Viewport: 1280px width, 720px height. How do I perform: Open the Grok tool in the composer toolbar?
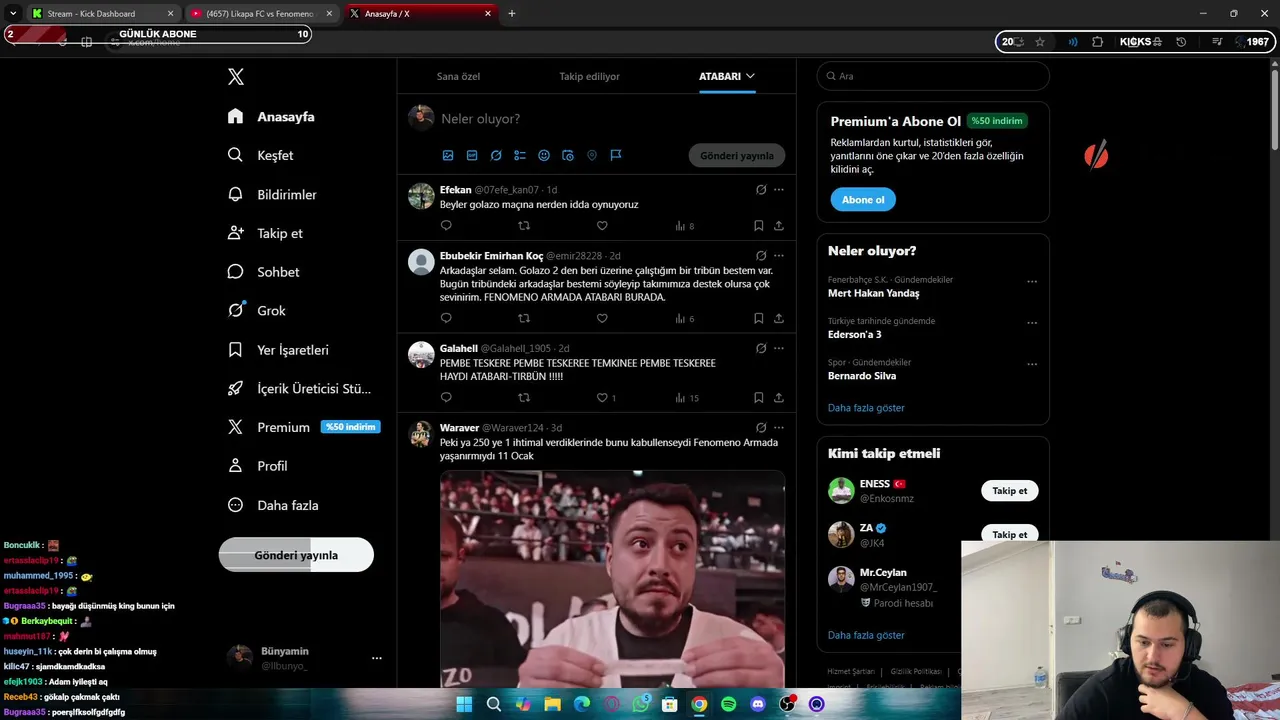tap(496, 155)
